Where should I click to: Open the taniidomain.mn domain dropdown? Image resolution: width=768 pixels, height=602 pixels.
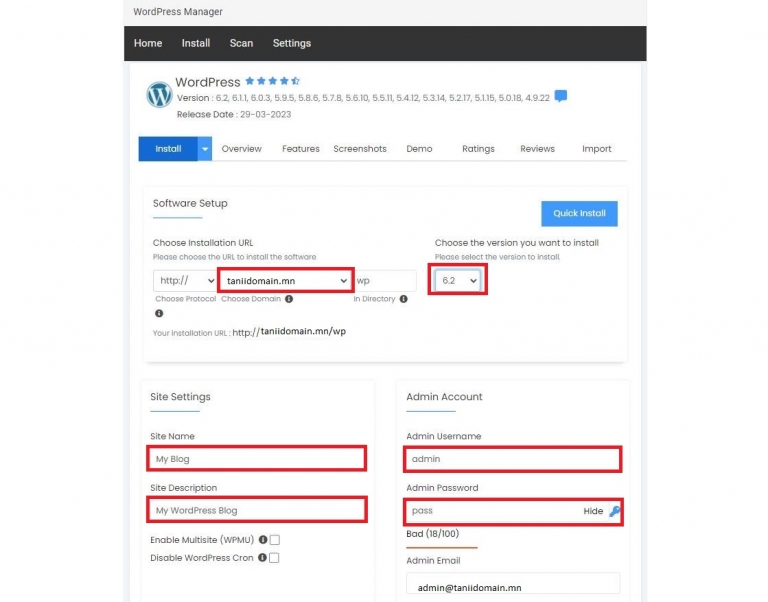click(286, 281)
